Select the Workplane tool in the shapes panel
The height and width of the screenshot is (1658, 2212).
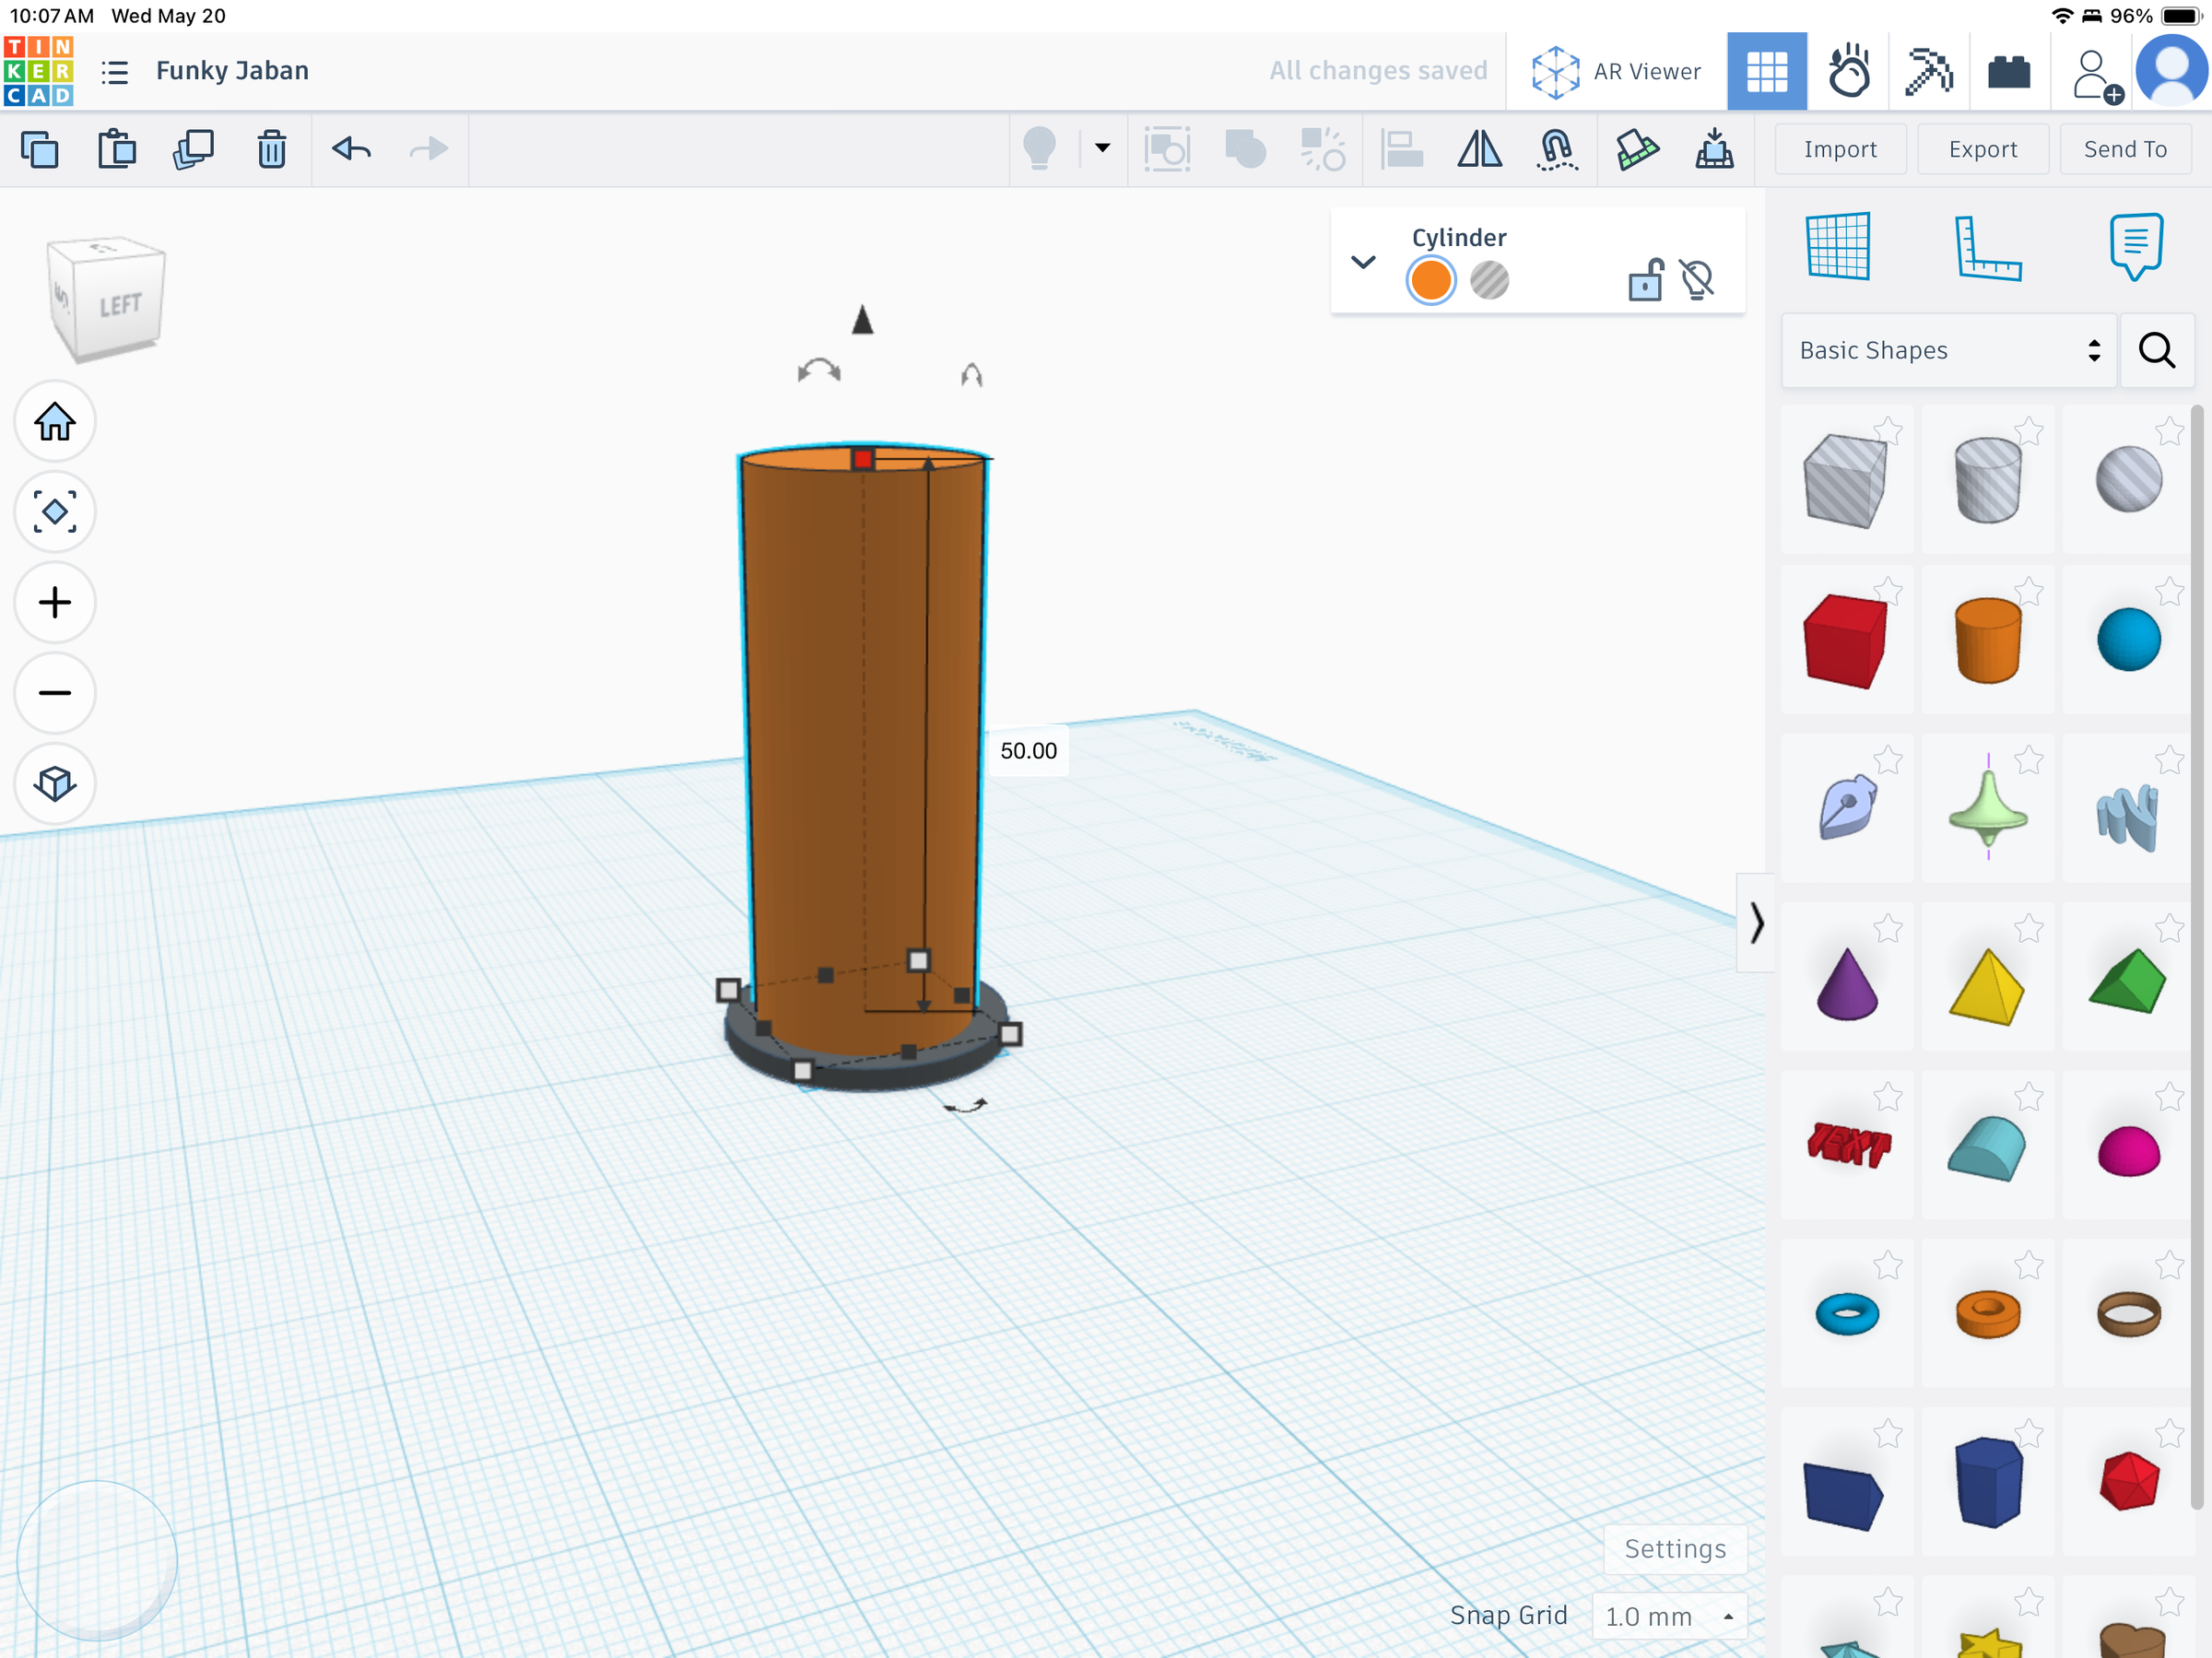point(1838,247)
